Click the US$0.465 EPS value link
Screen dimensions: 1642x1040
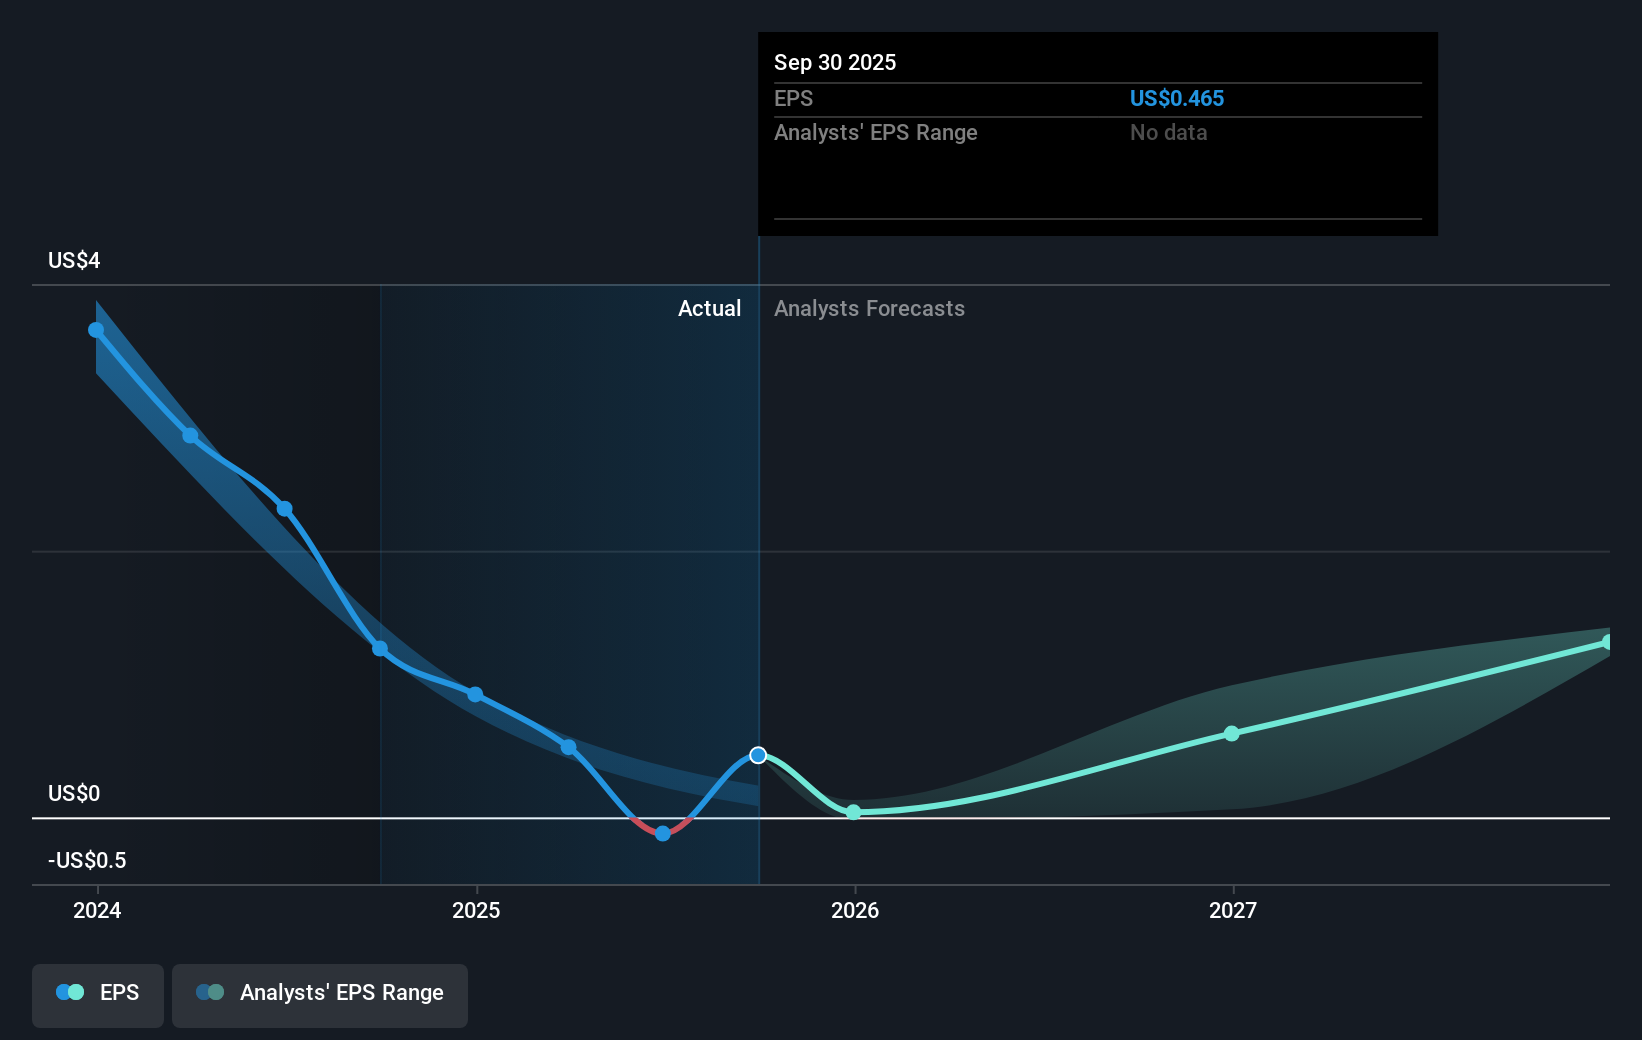pos(1177,98)
